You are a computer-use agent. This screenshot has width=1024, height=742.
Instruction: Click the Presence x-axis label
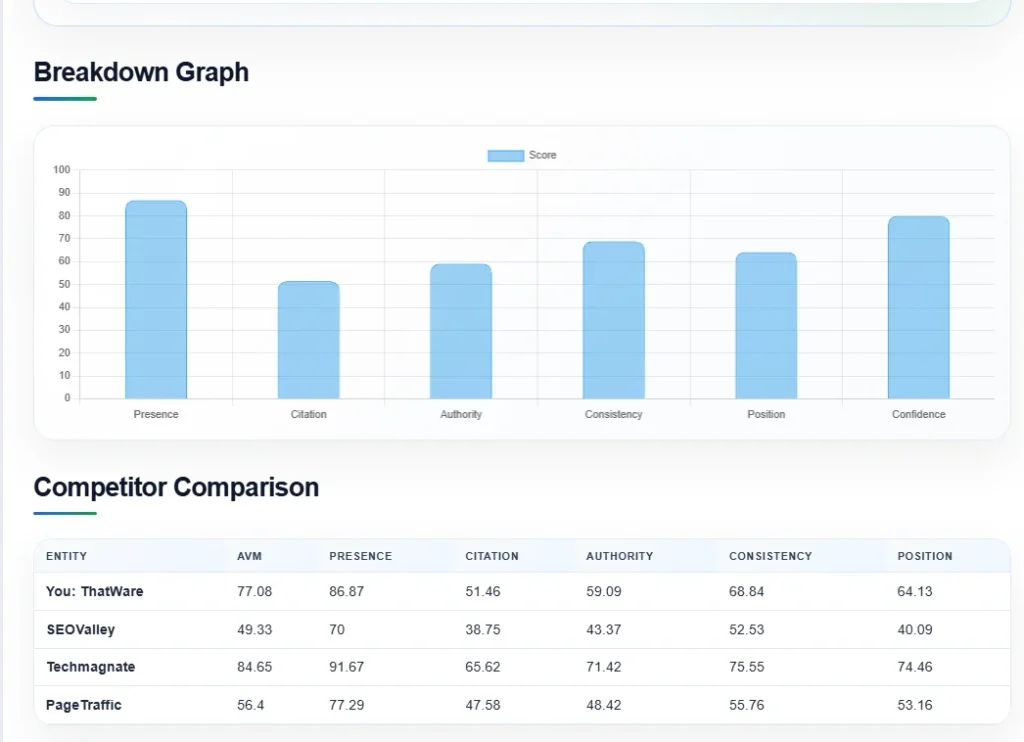click(x=156, y=414)
